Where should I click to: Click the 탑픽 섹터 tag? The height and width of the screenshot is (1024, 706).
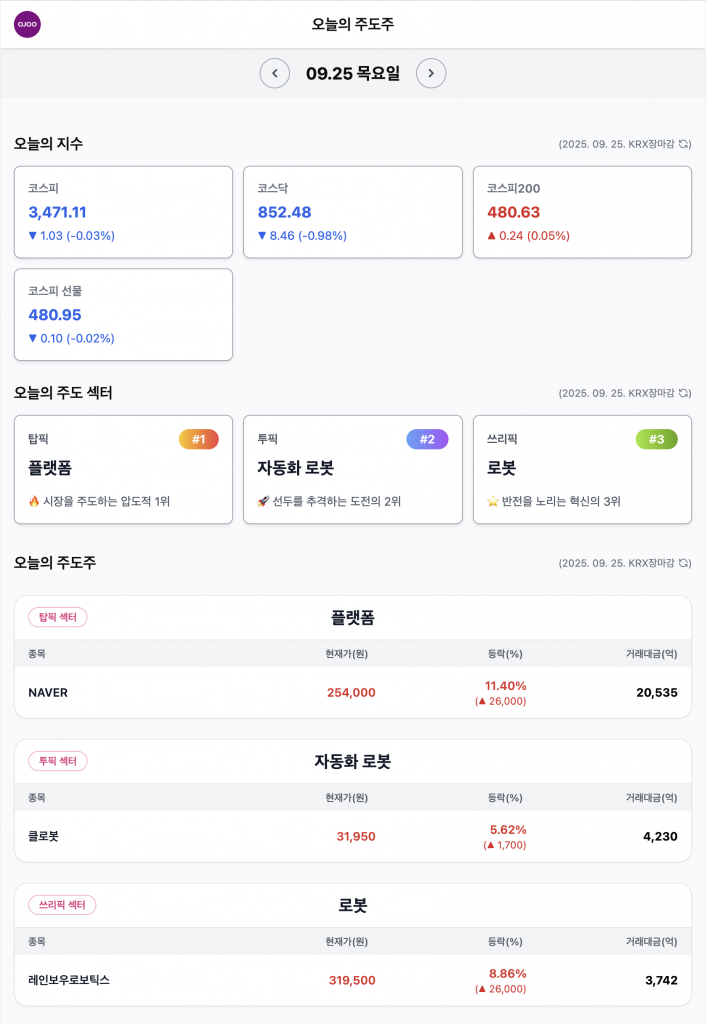[x=58, y=617]
